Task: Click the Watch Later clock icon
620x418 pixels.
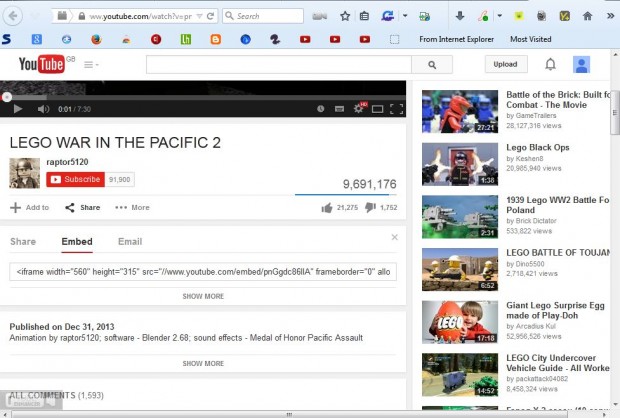Action: coord(320,109)
